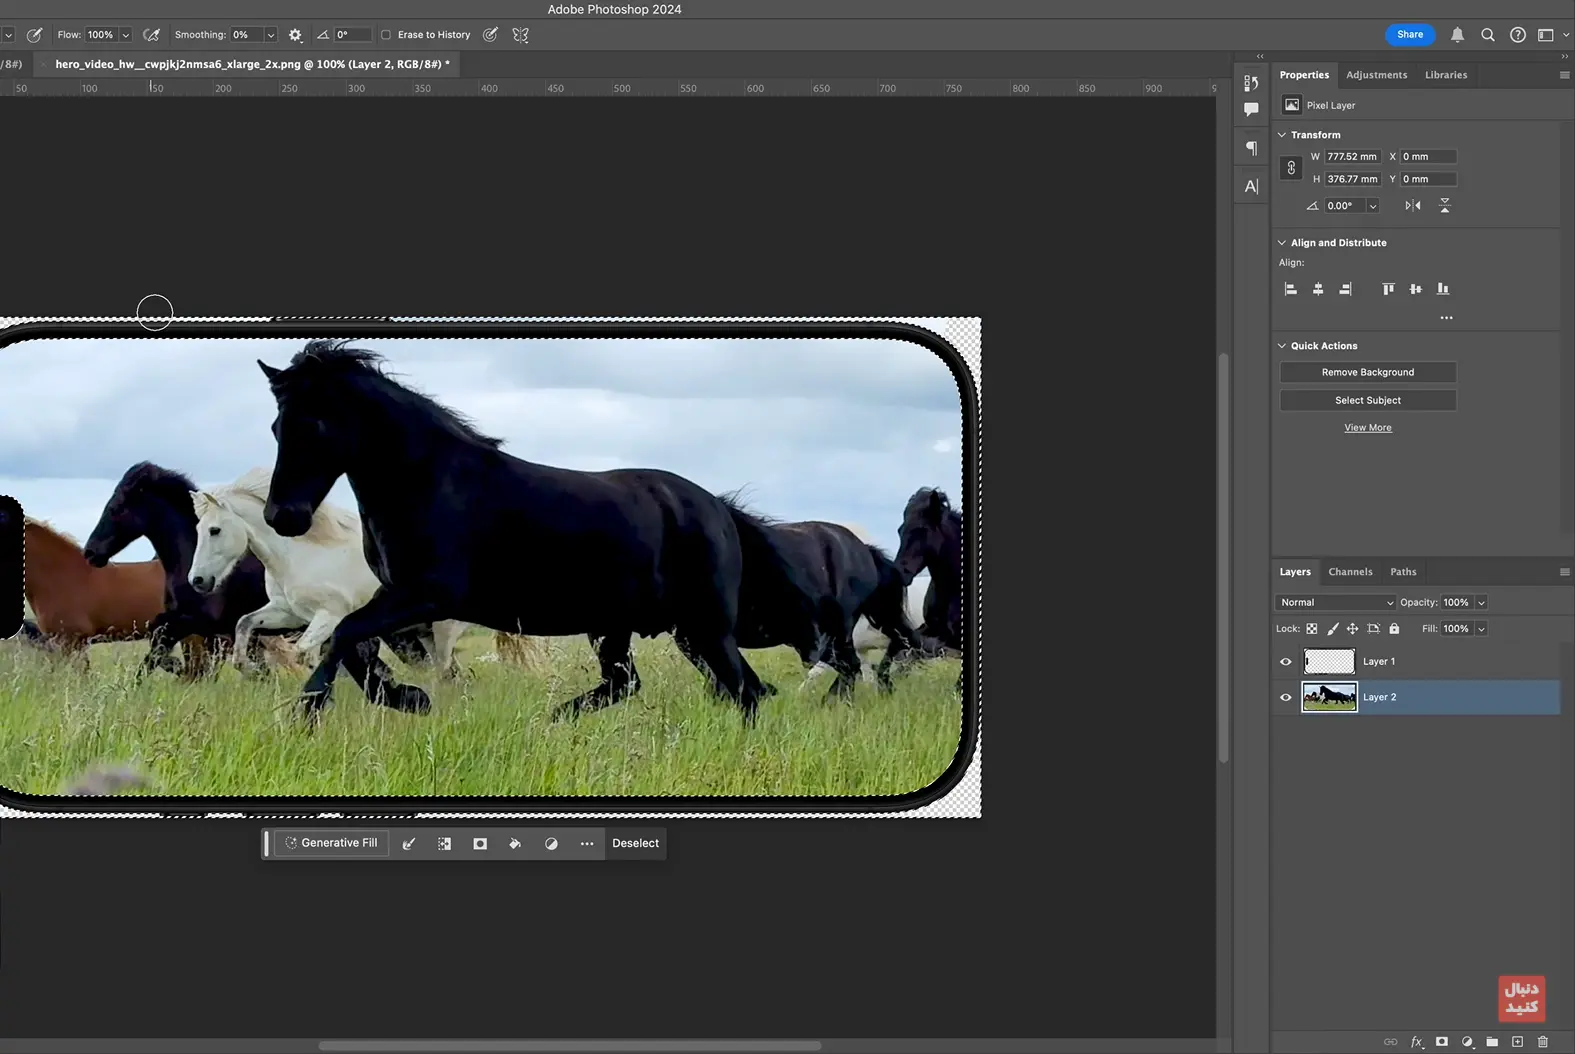This screenshot has height=1054, width=1575.
Task: Open symmetry butterfly paint options
Action: tap(521, 35)
